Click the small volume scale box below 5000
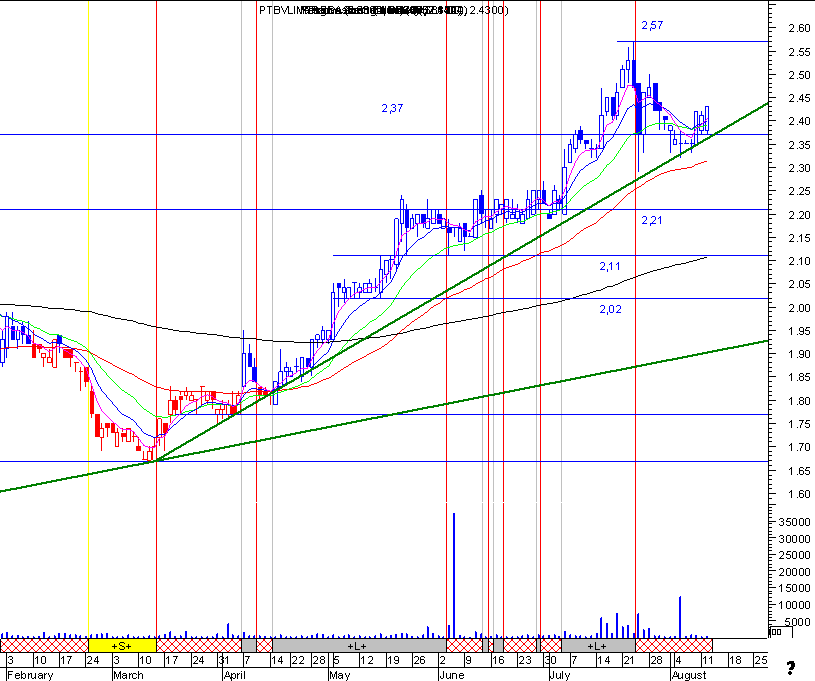 [x=780, y=632]
